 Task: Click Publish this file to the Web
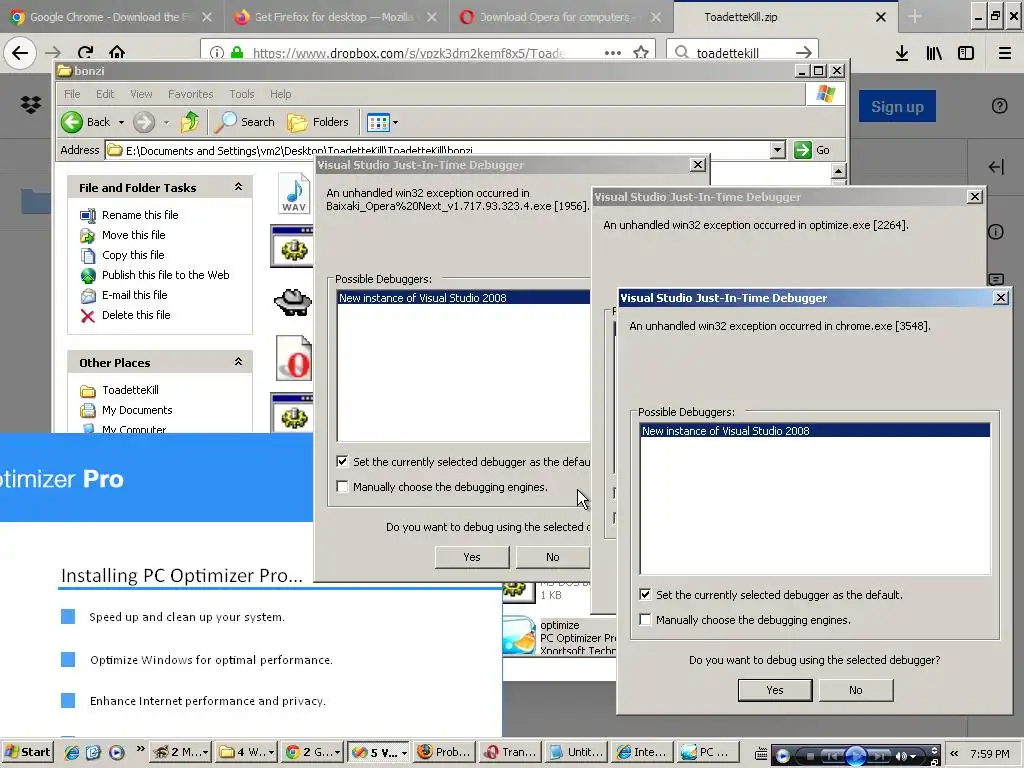coord(165,275)
